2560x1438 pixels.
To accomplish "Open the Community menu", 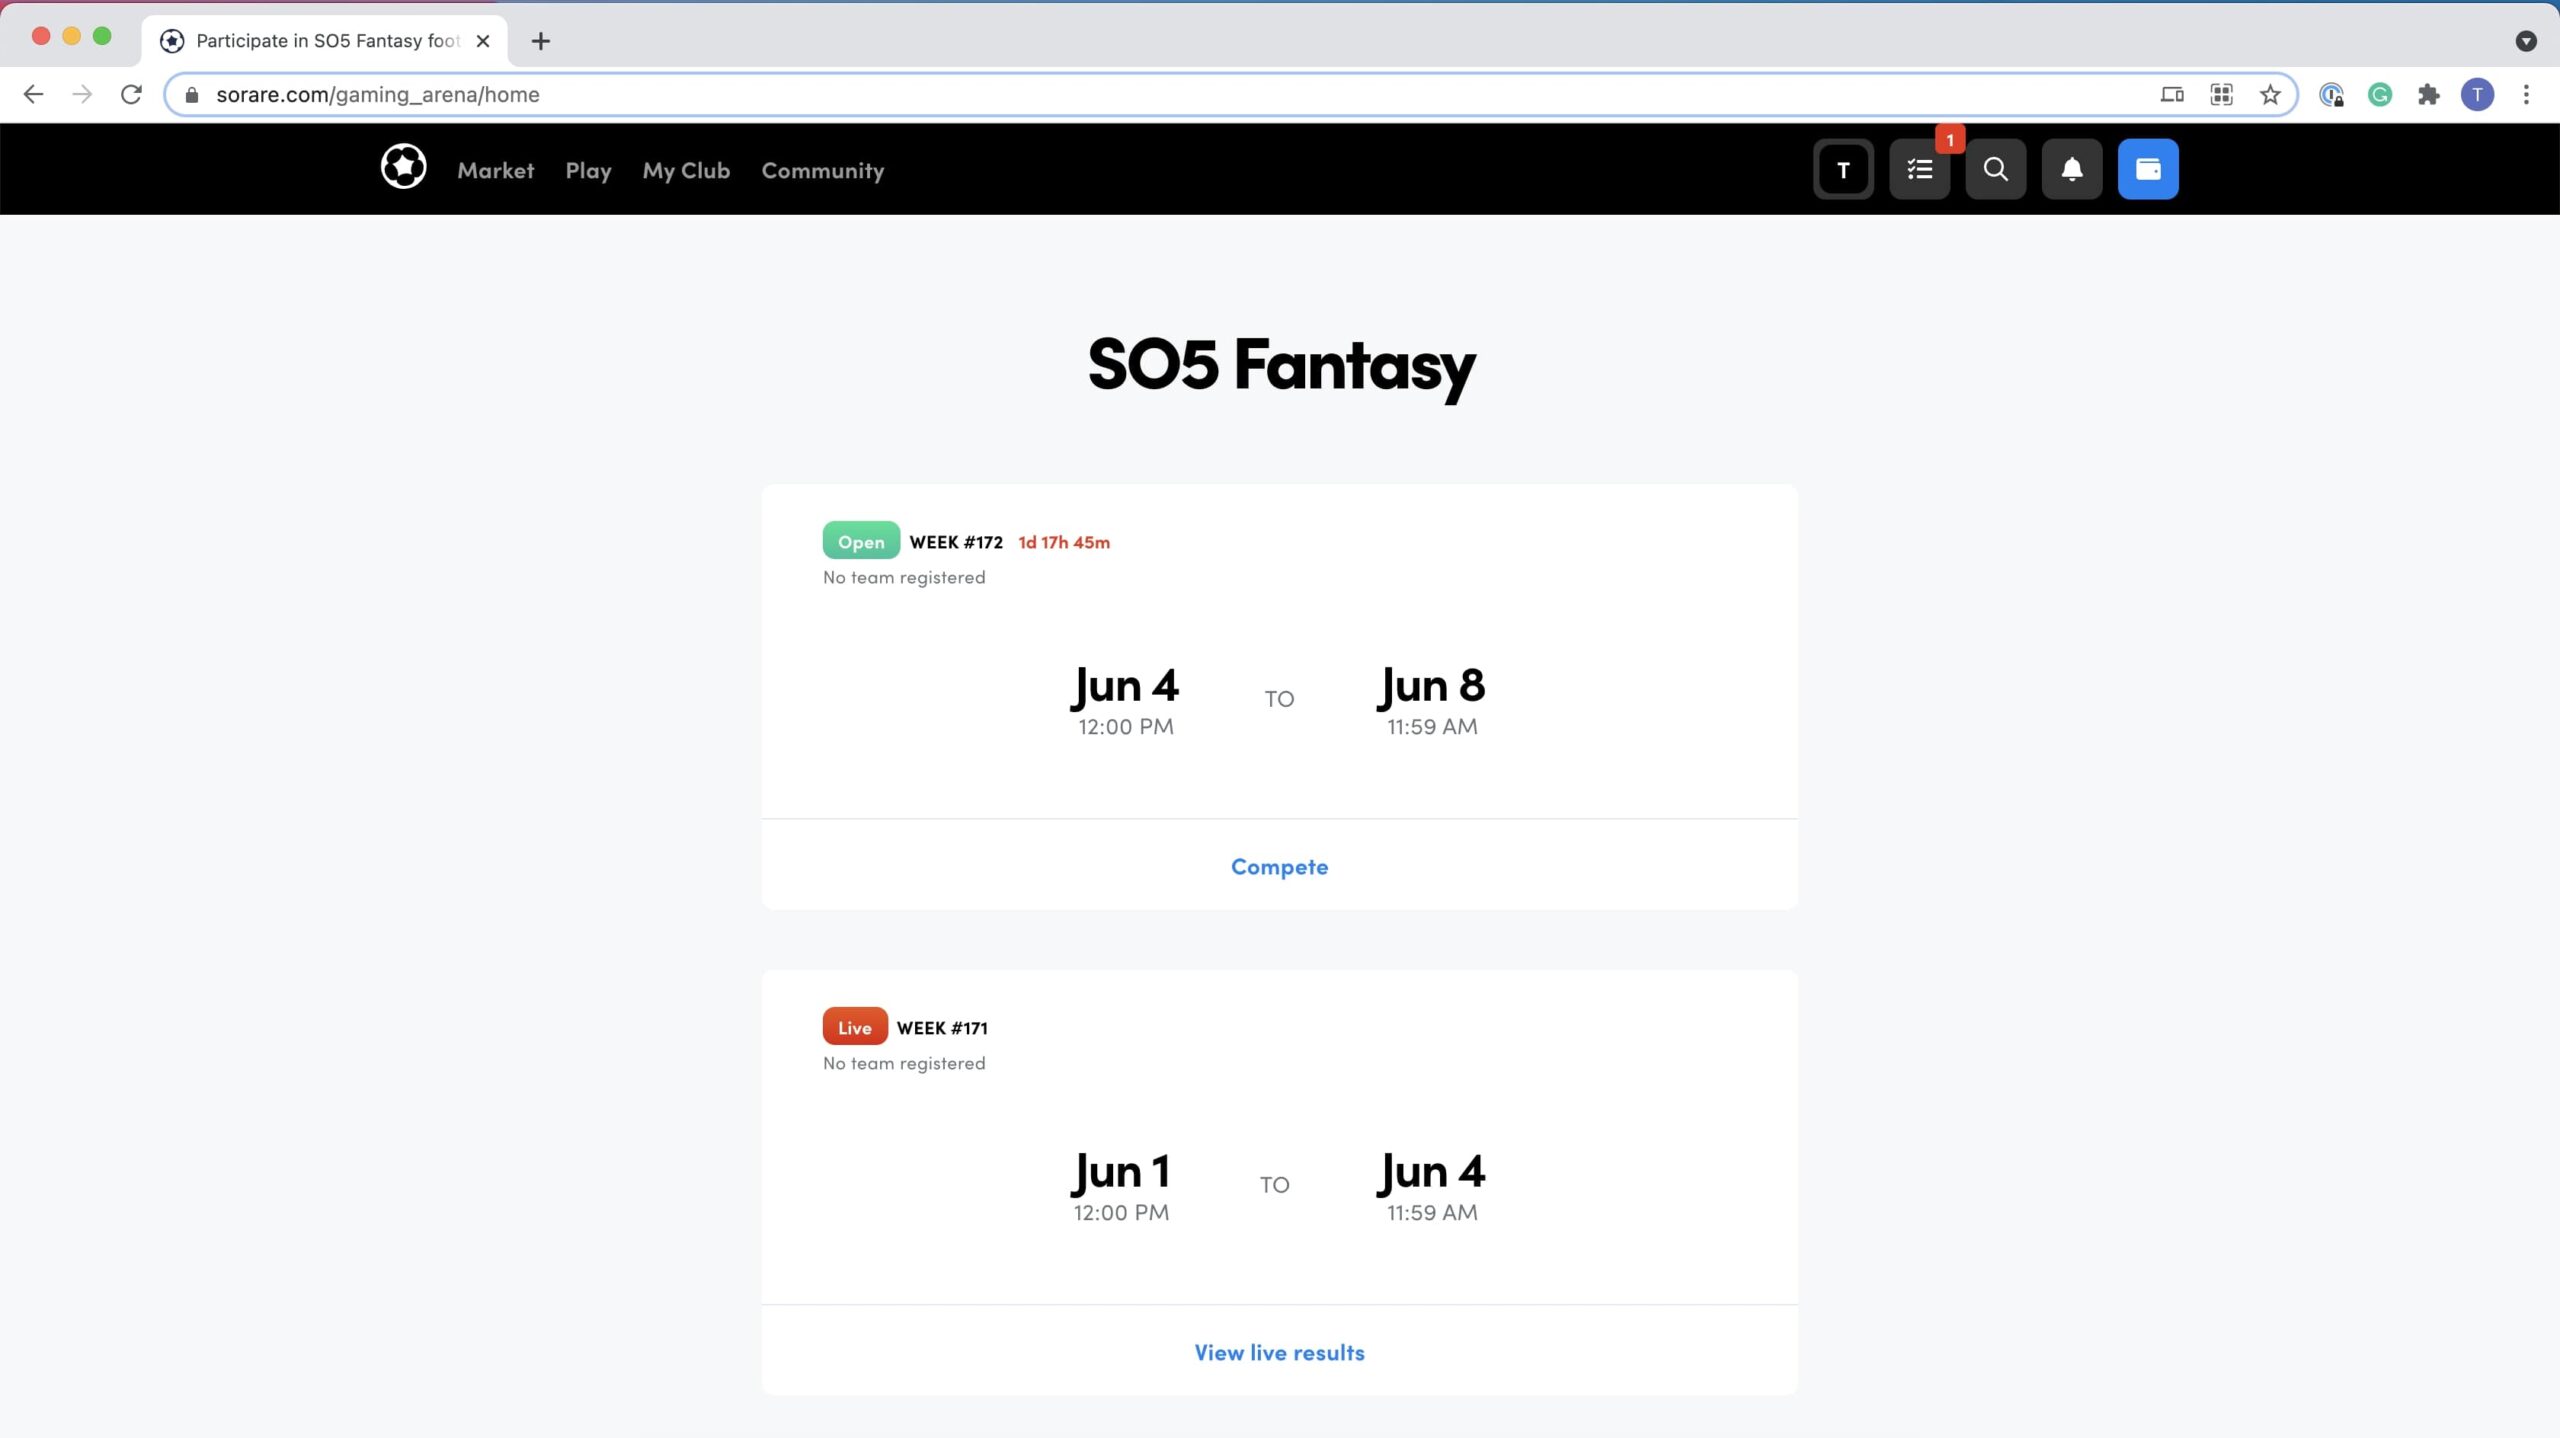I will (823, 170).
